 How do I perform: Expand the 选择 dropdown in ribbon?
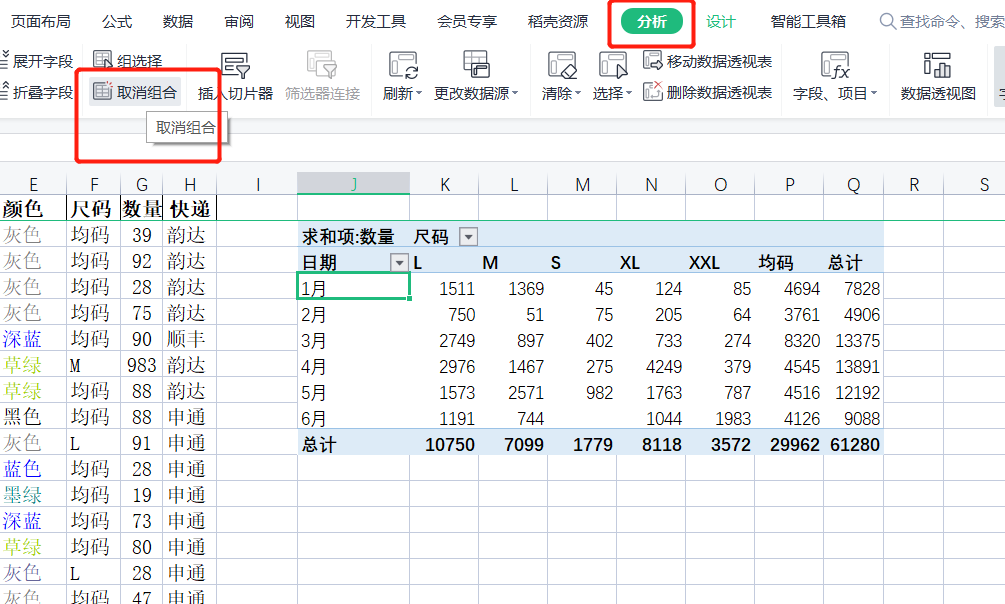[x=629, y=94]
